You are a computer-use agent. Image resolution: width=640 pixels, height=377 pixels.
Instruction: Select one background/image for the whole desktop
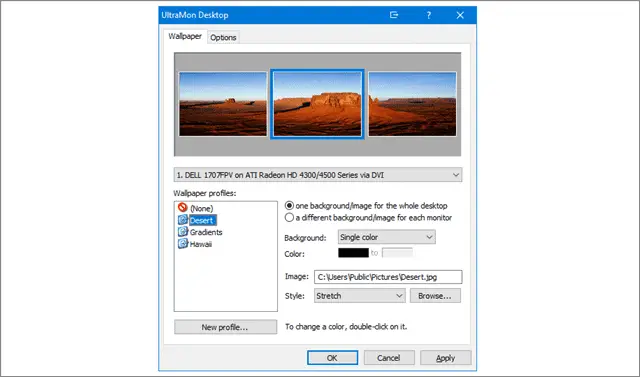(289, 206)
